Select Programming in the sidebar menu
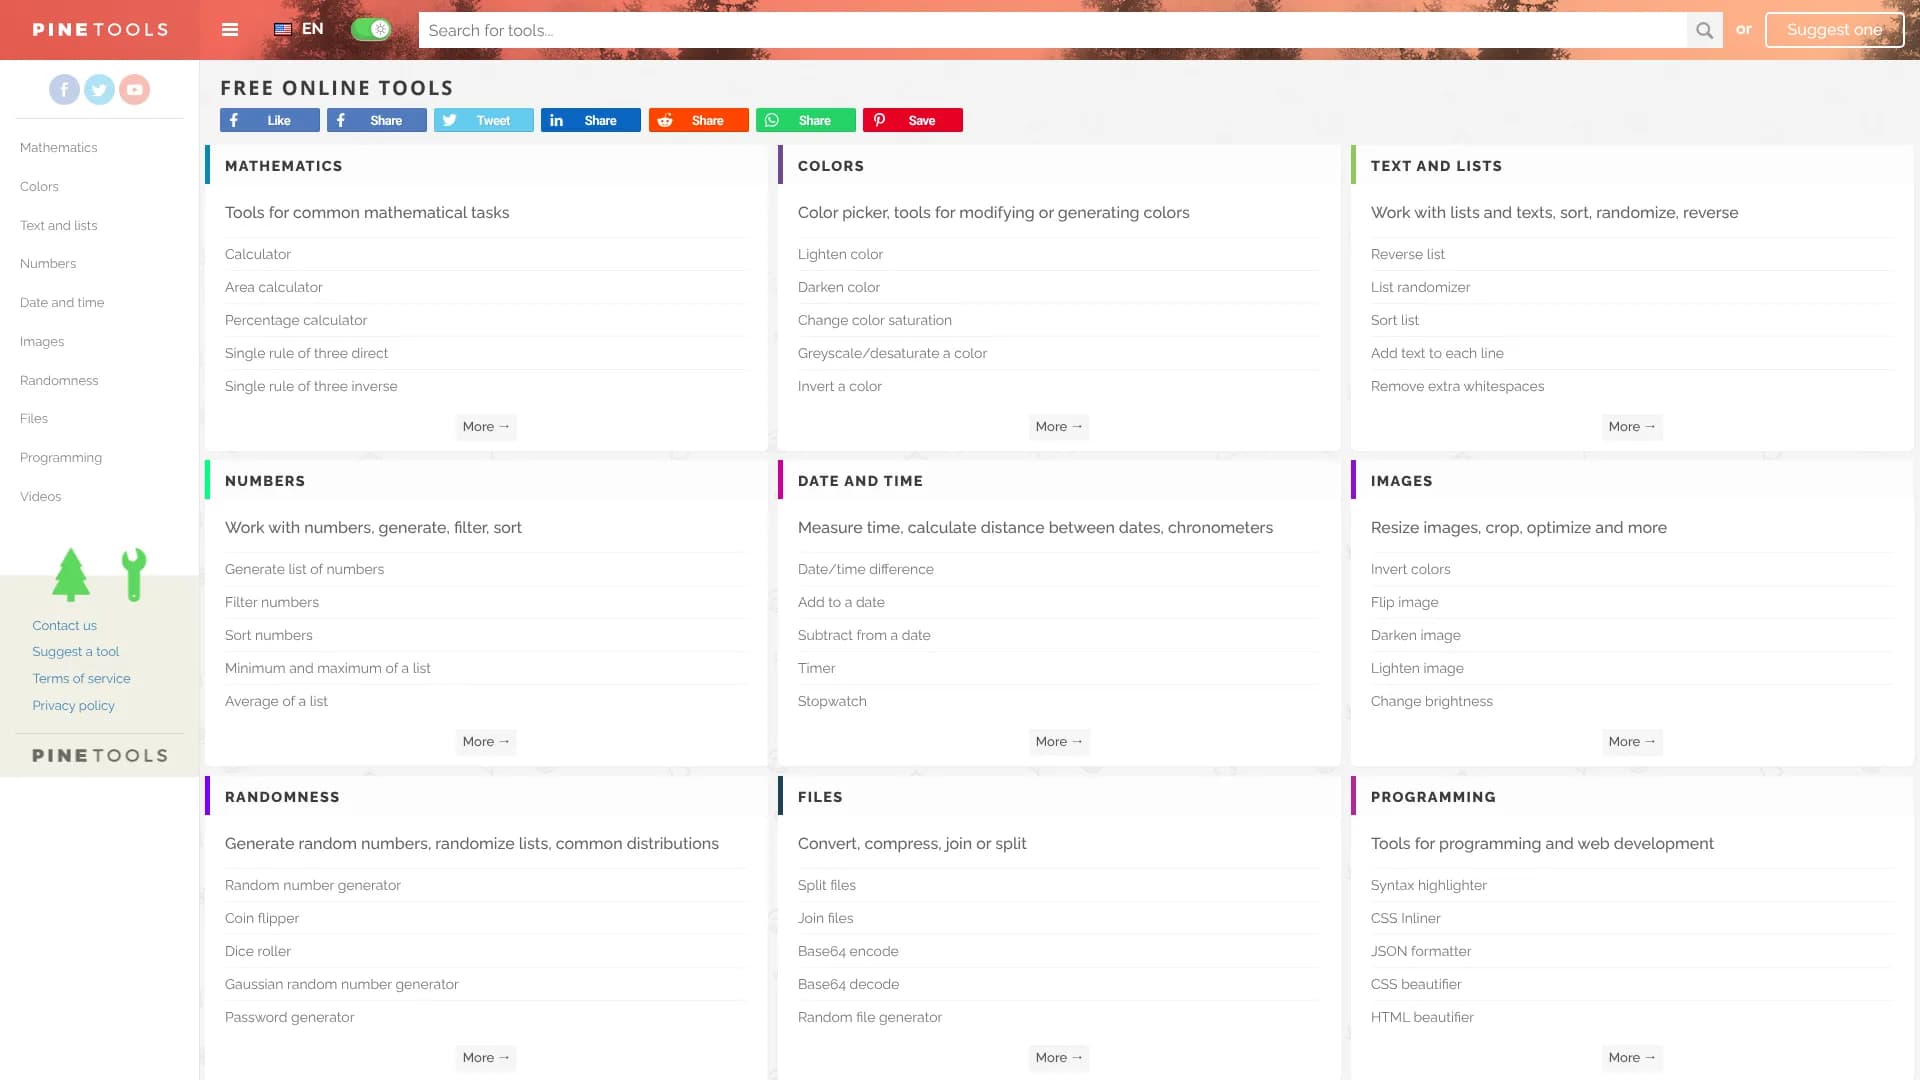This screenshot has width=1920, height=1080. pyautogui.click(x=61, y=457)
